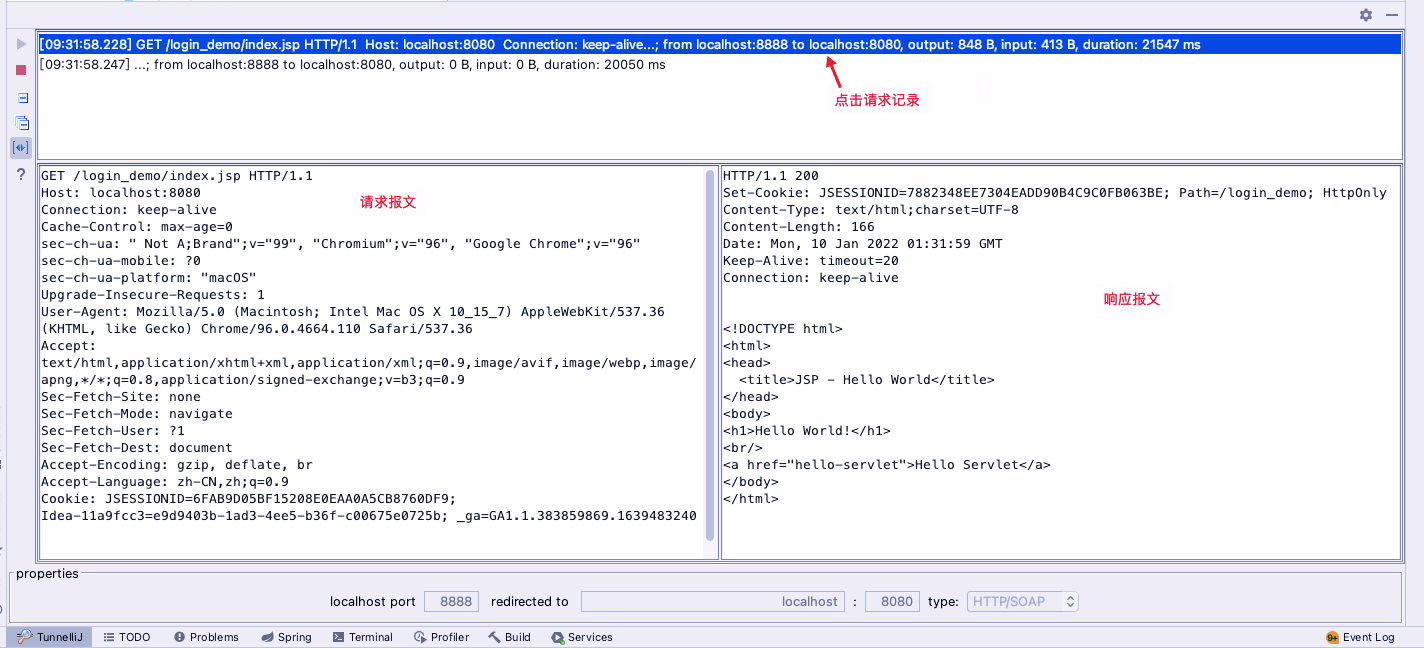
Task: Click the request pane vertical scrollbar
Action: [710, 355]
